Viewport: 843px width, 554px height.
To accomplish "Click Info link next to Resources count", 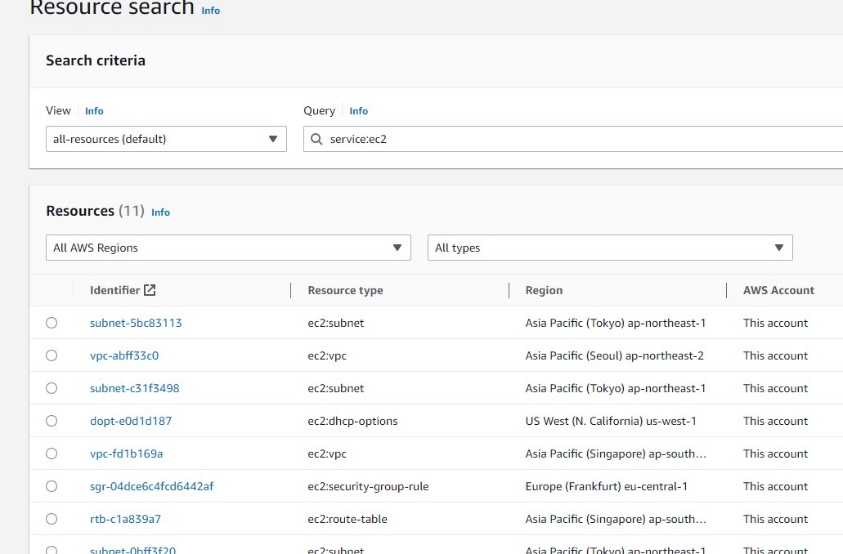I will coord(160,212).
